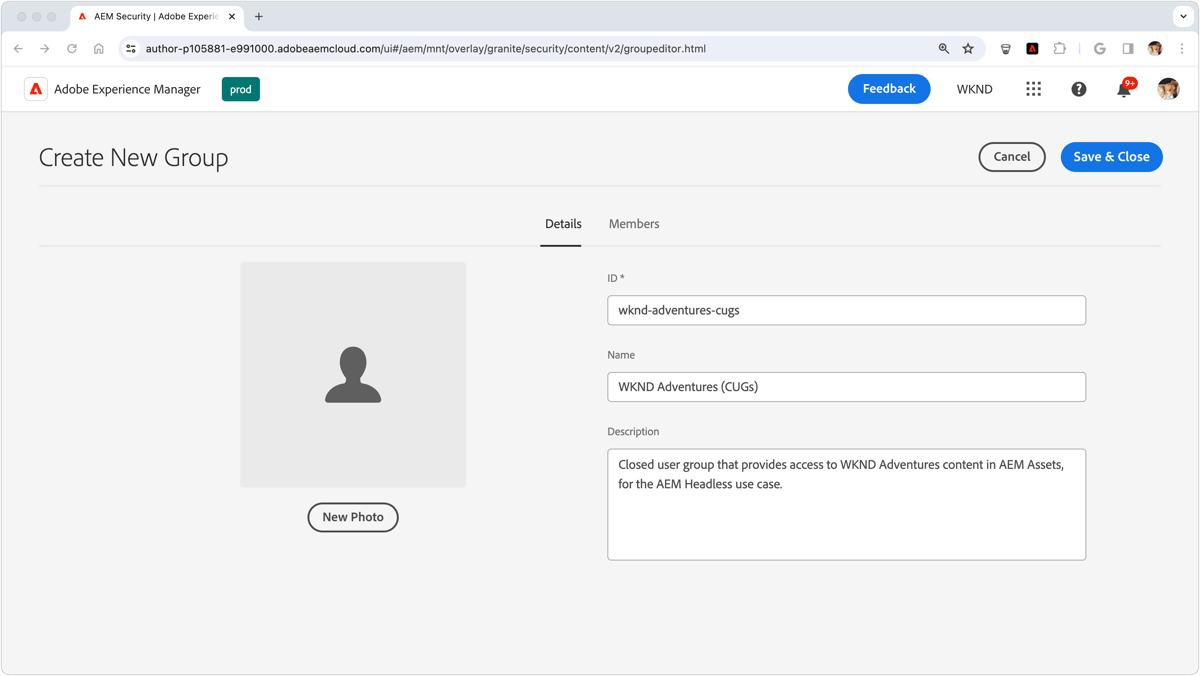Click the prod environment badge
The height and width of the screenshot is (676, 1200).
pos(240,89)
